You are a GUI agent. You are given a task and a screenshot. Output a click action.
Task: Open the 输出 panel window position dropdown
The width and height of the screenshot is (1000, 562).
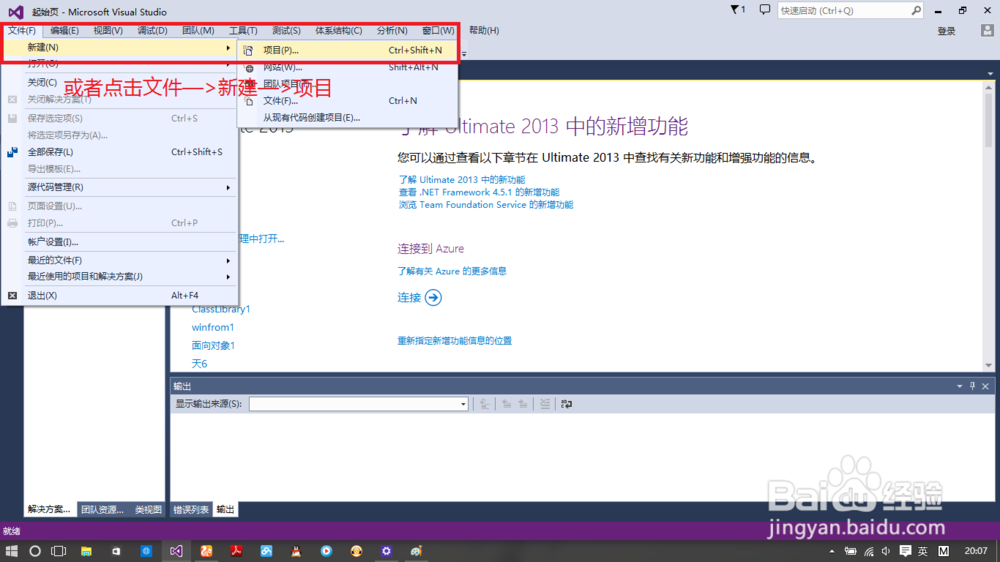[x=959, y=386]
